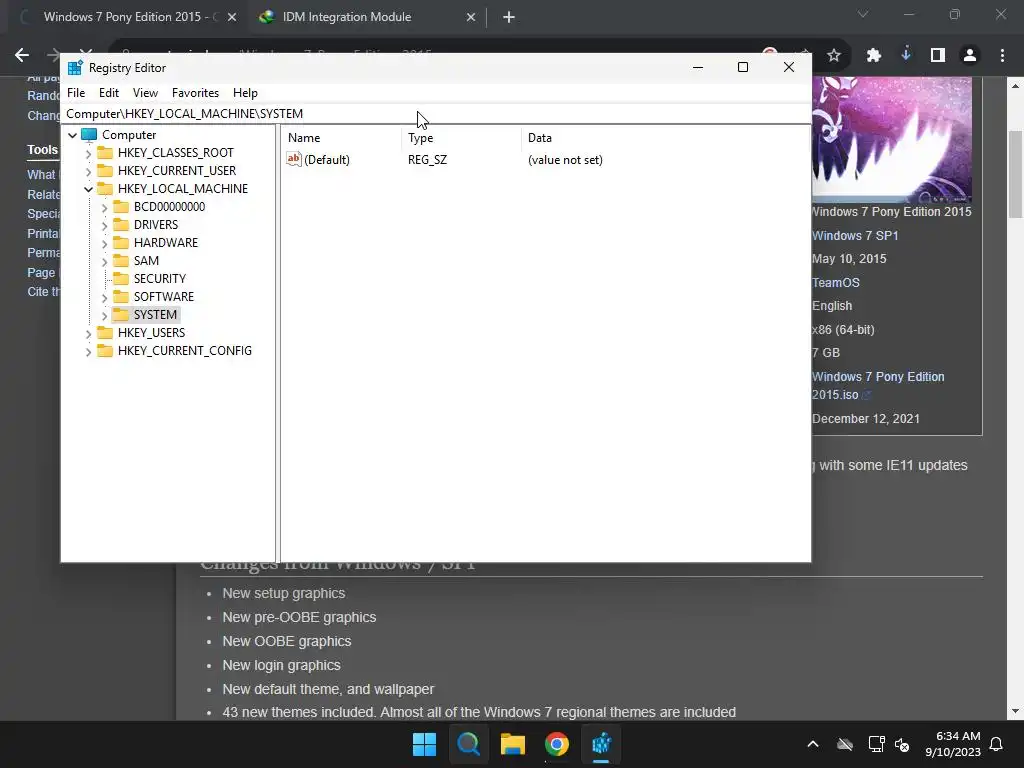The height and width of the screenshot is (768, 1024).
Task: Open TeamOS link on webpage
Action: (x=836, y=283)
